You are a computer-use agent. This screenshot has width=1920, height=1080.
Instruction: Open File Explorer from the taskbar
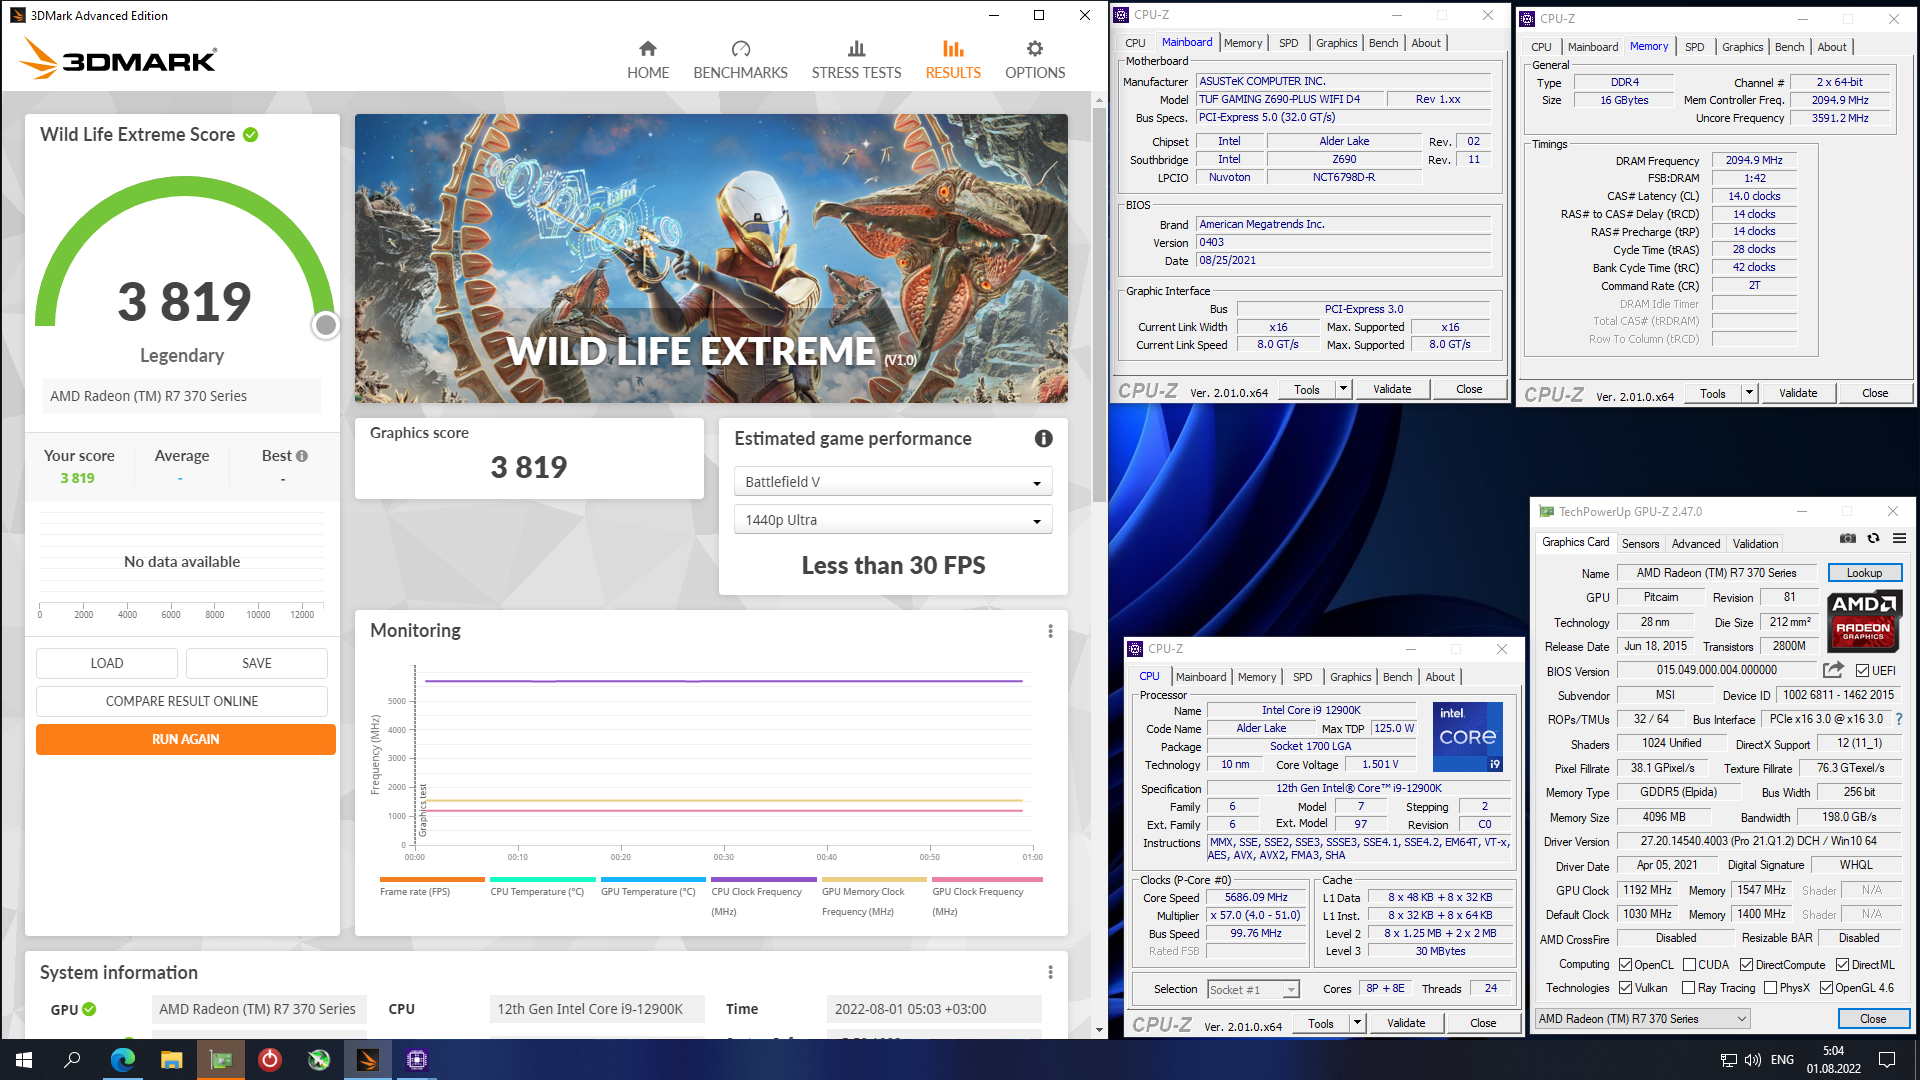point(171,1060)
